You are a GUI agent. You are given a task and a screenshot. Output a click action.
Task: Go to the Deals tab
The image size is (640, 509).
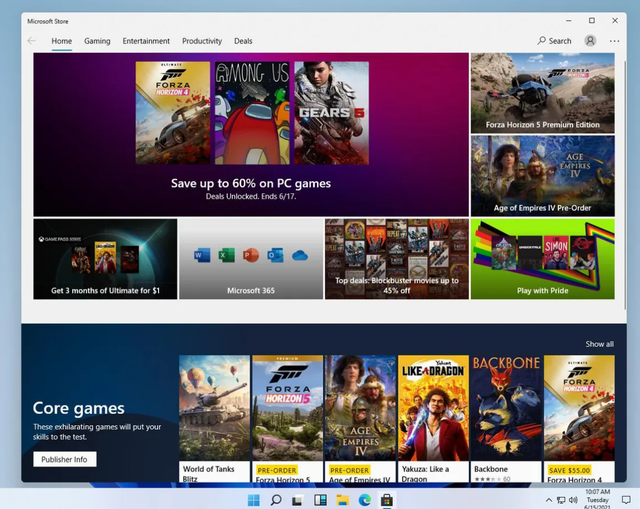[x=243, y=41]
